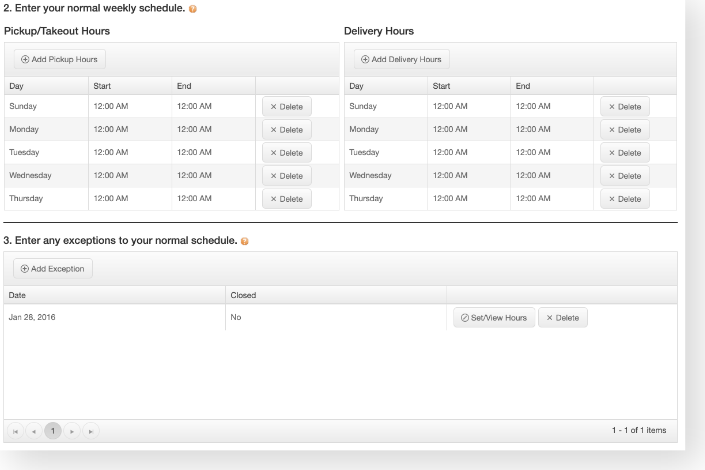The width and height of the screenshot is (705, 470).
Task: Go to first page of exceptions
Action: (14, 431)
